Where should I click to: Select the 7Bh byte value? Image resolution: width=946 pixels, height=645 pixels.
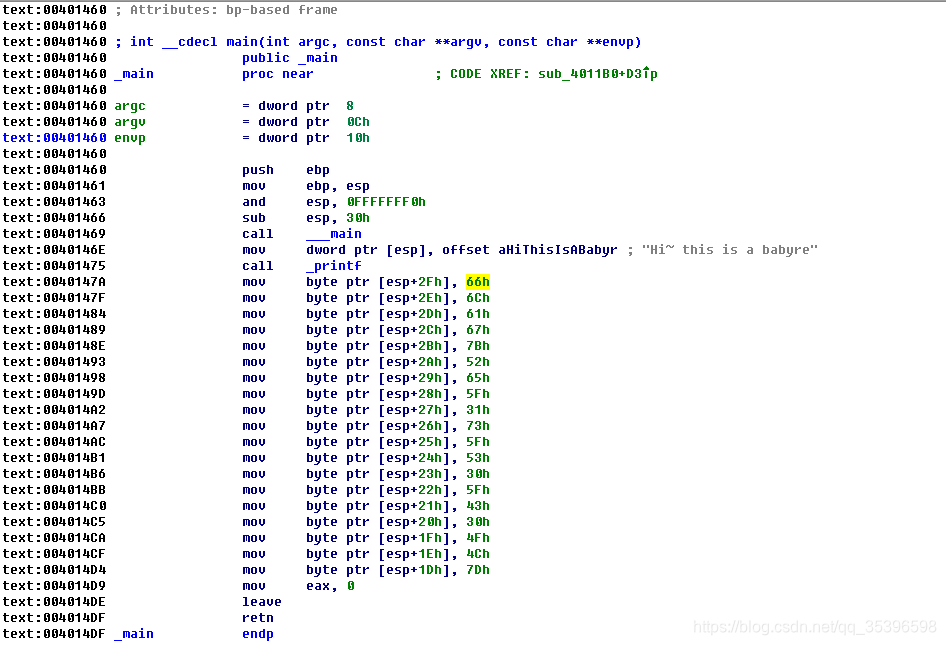[x=477, y=346]
